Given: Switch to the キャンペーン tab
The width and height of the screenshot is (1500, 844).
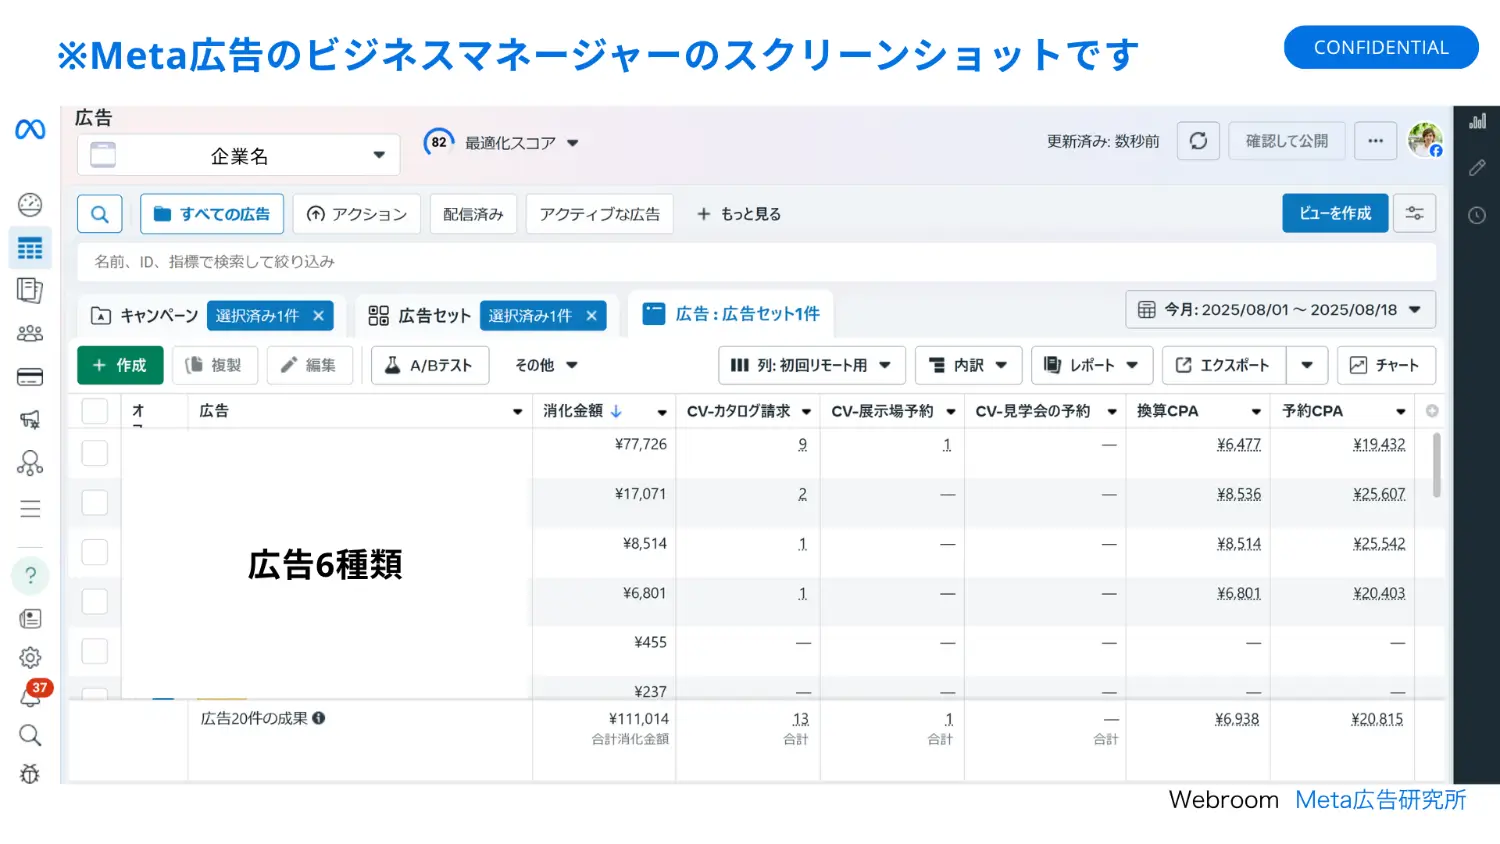Looking at the screenshot, I should coord(145,316).
